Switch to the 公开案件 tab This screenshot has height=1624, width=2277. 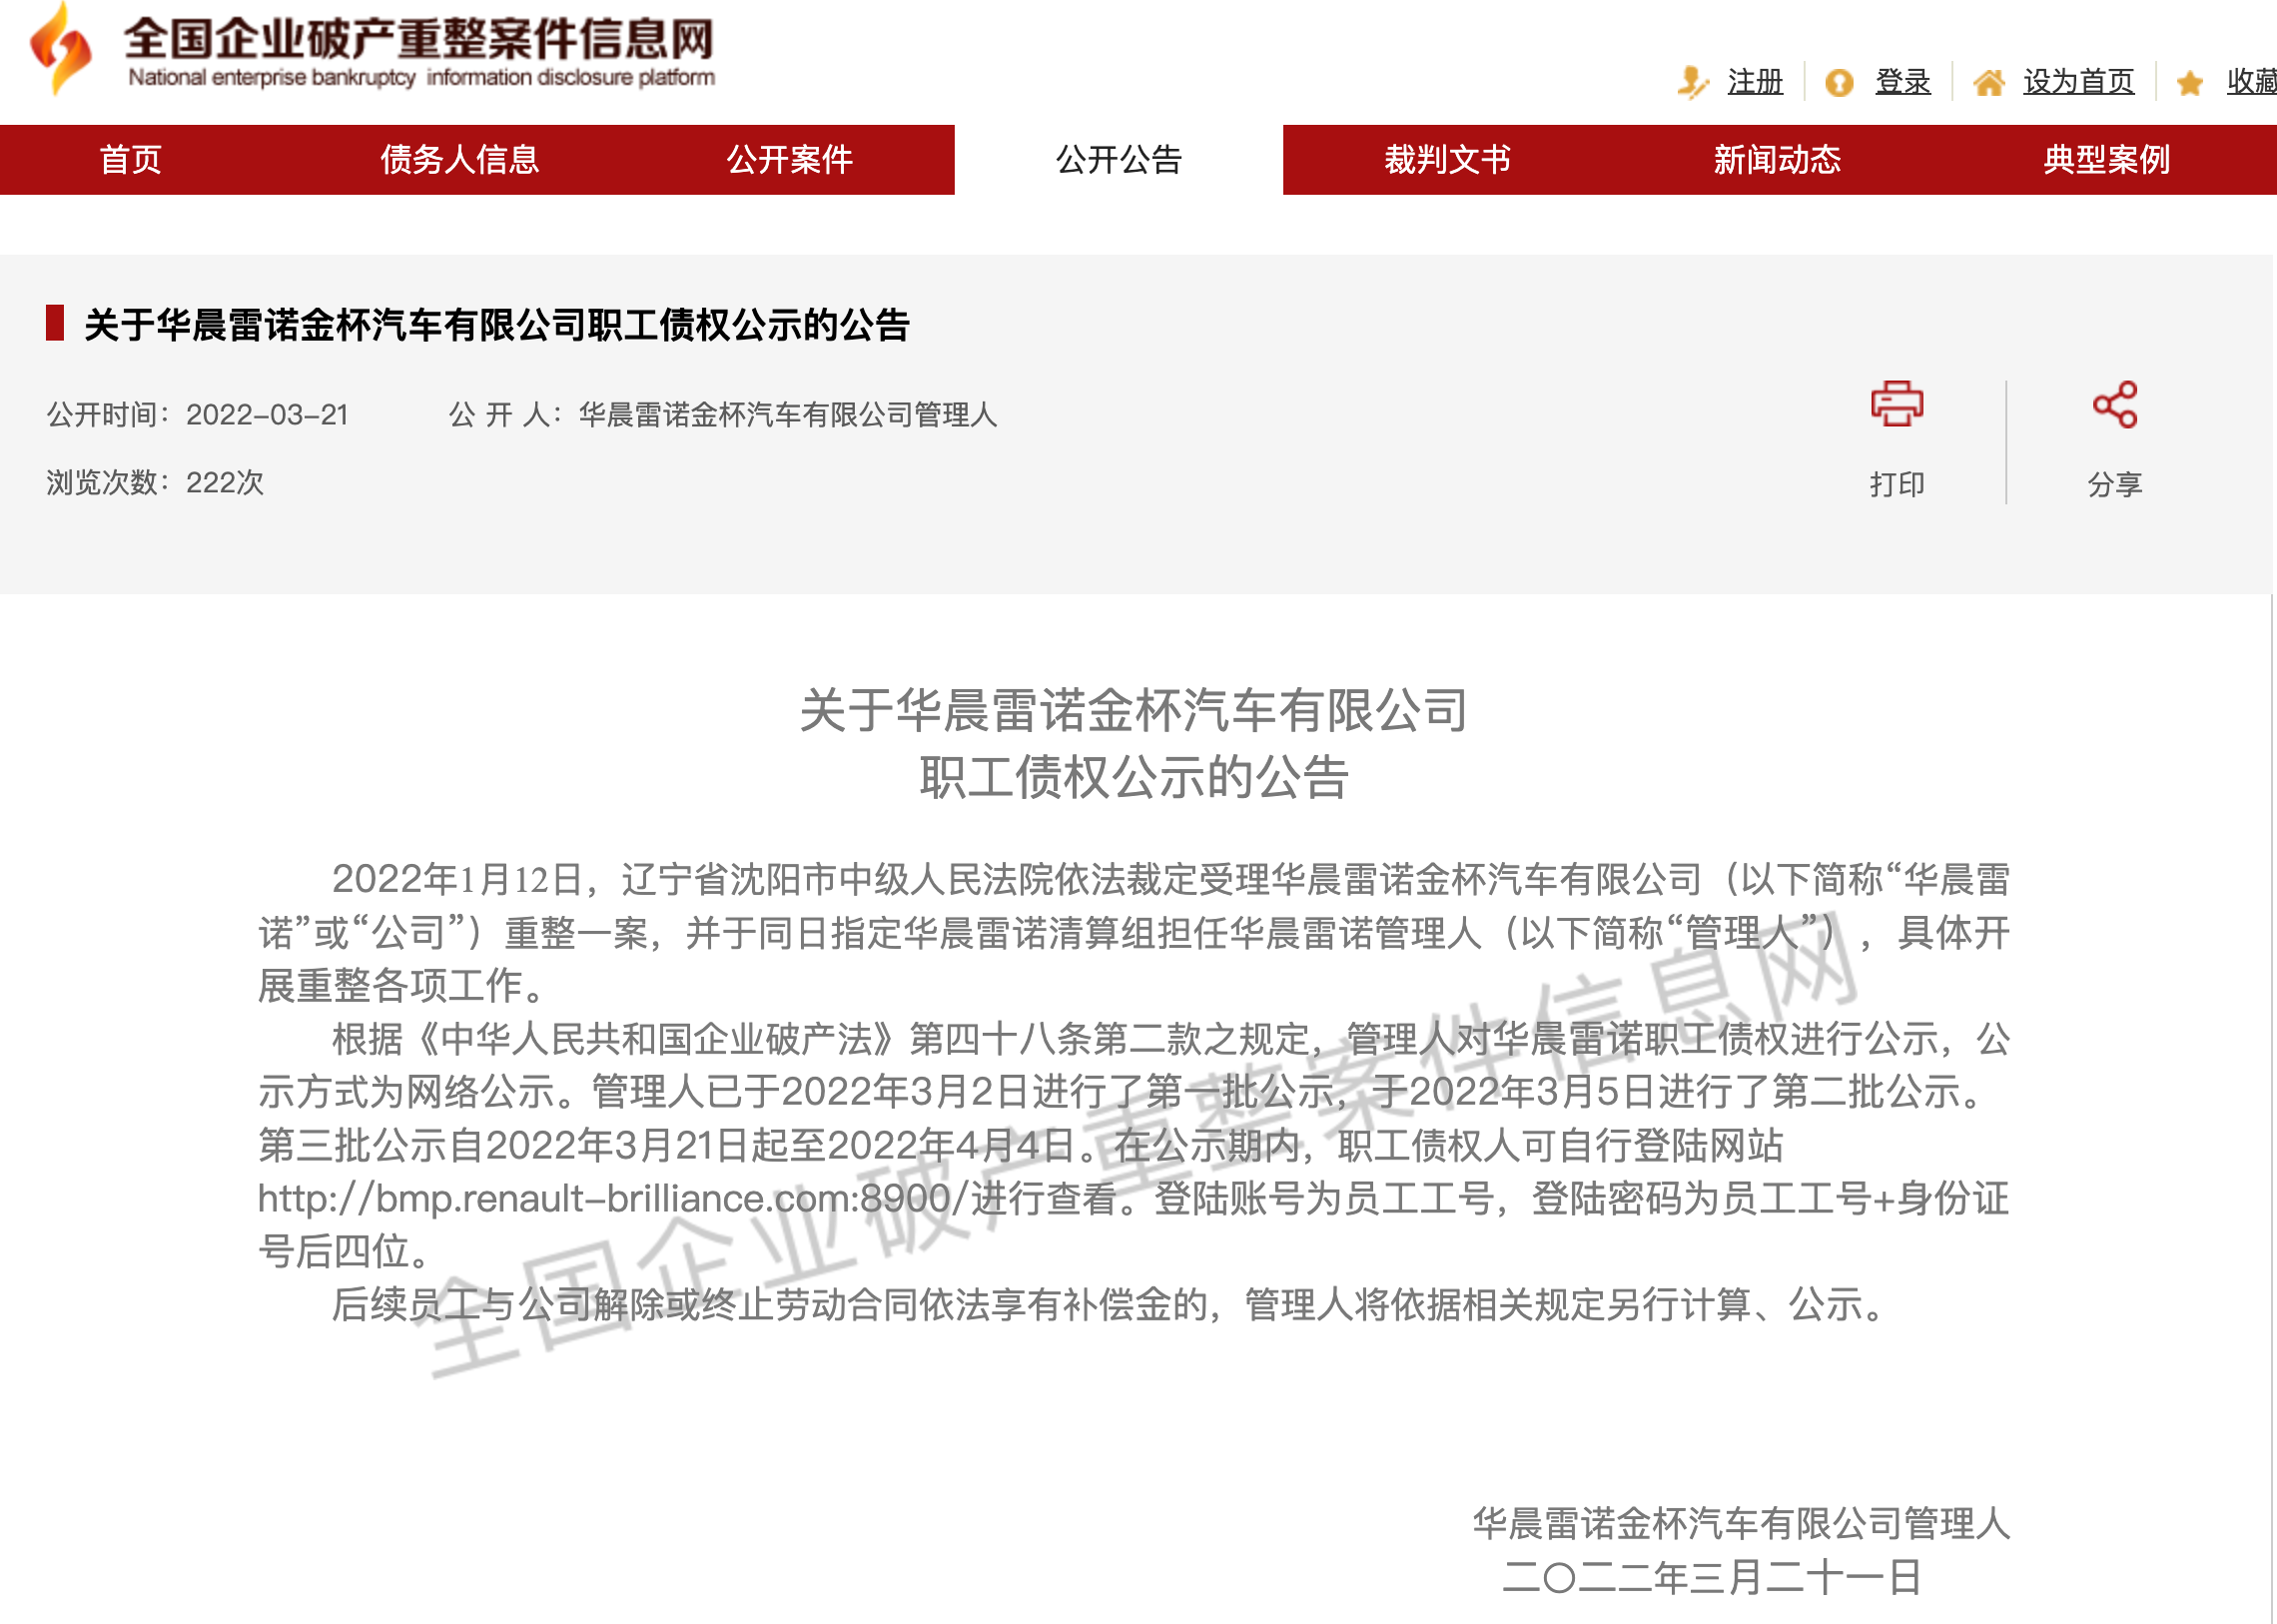tap(790, 159)
